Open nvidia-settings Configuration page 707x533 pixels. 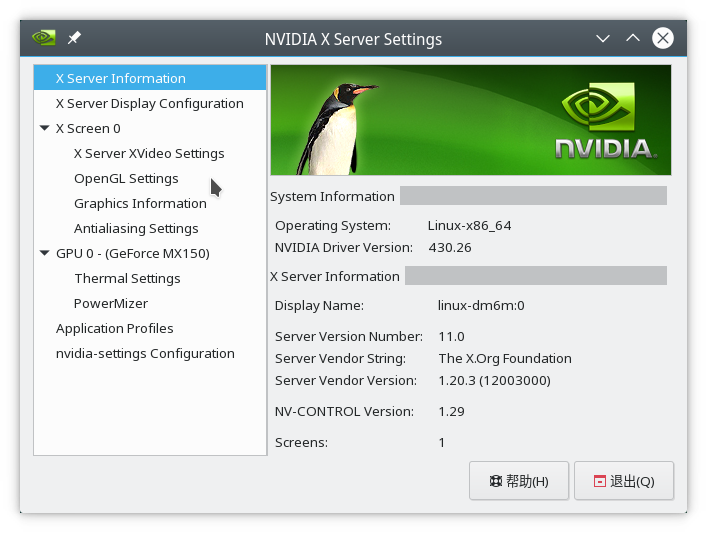[145, 354]
